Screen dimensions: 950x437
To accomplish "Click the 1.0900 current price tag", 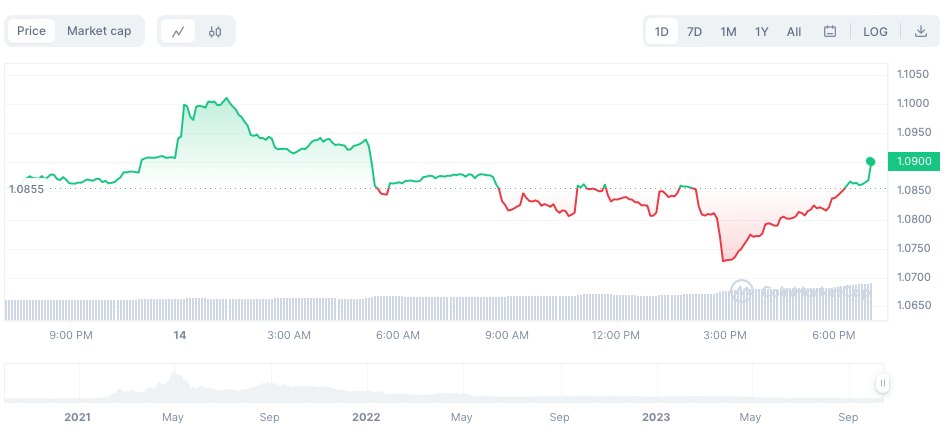I will click(914, 161).
